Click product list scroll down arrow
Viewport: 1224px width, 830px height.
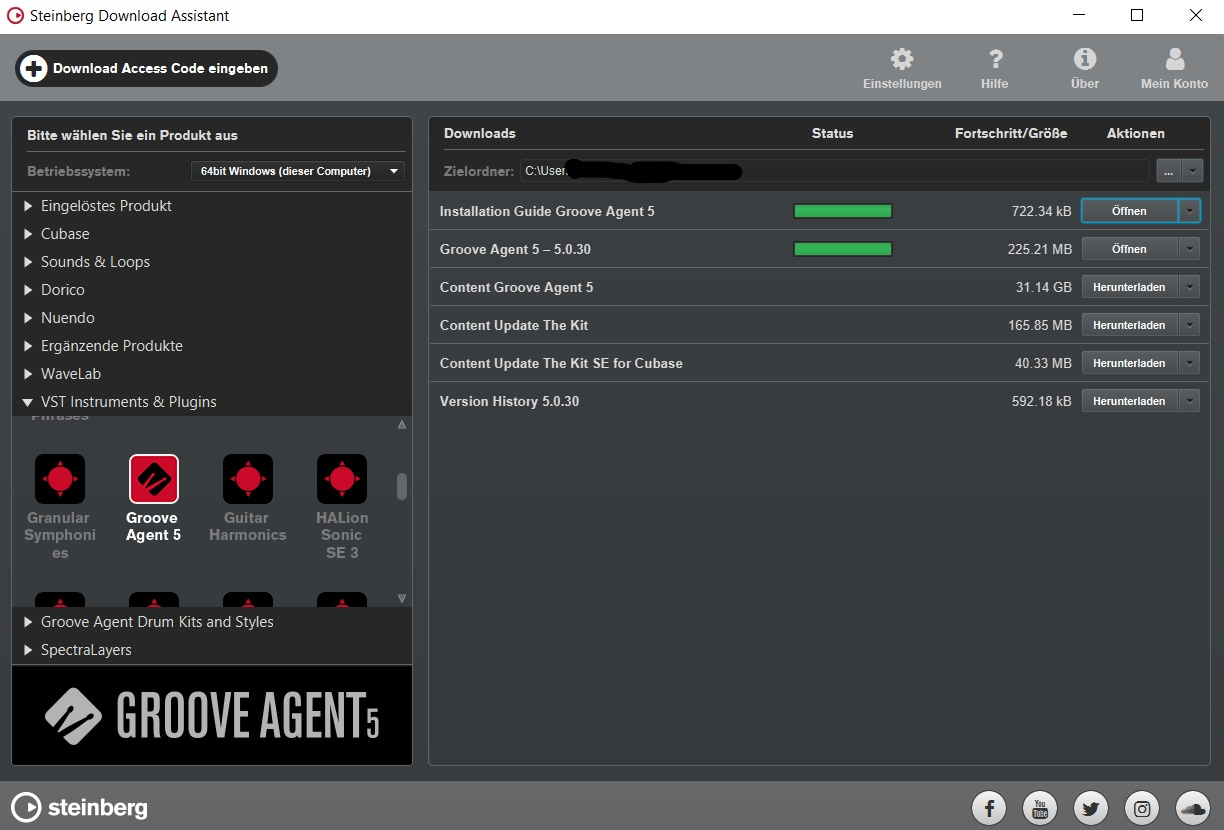pos(402,598)
